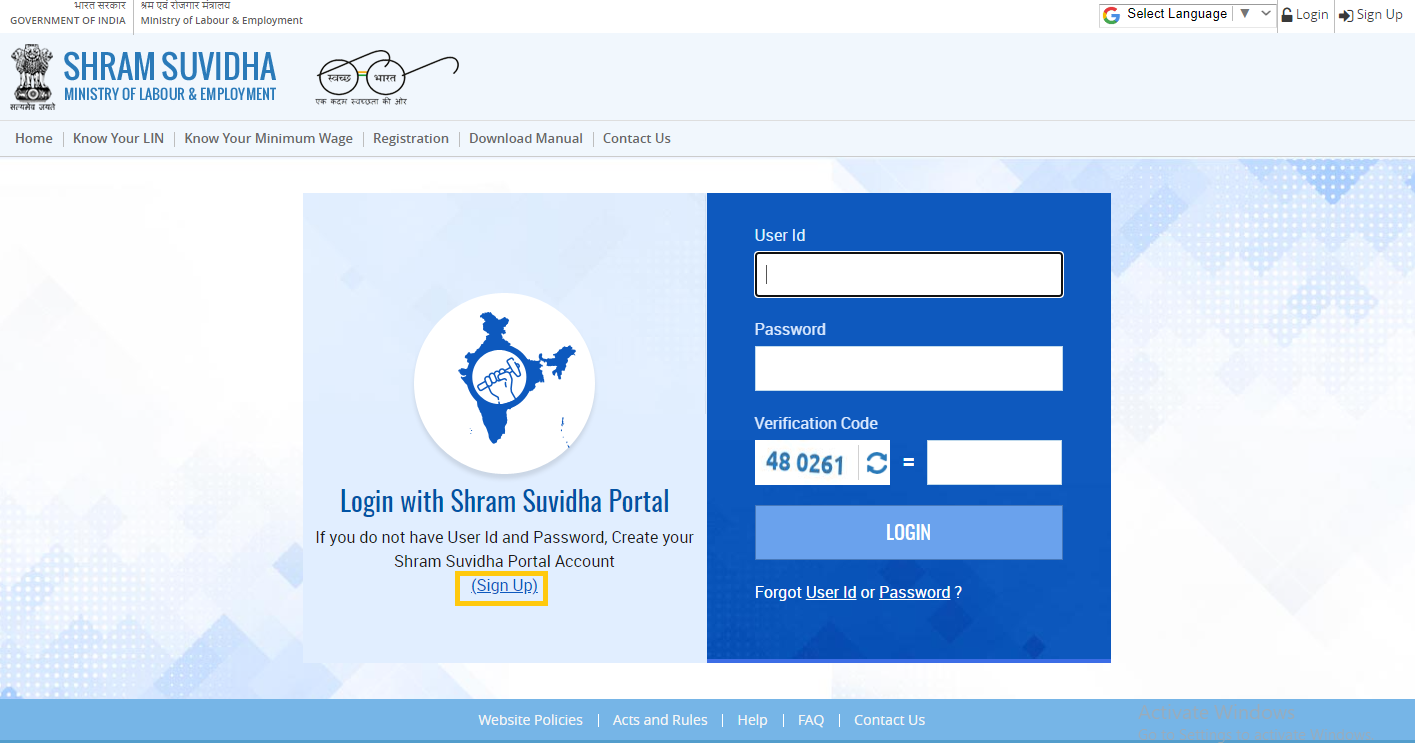Open FAQ link in footer

(810, 720)
